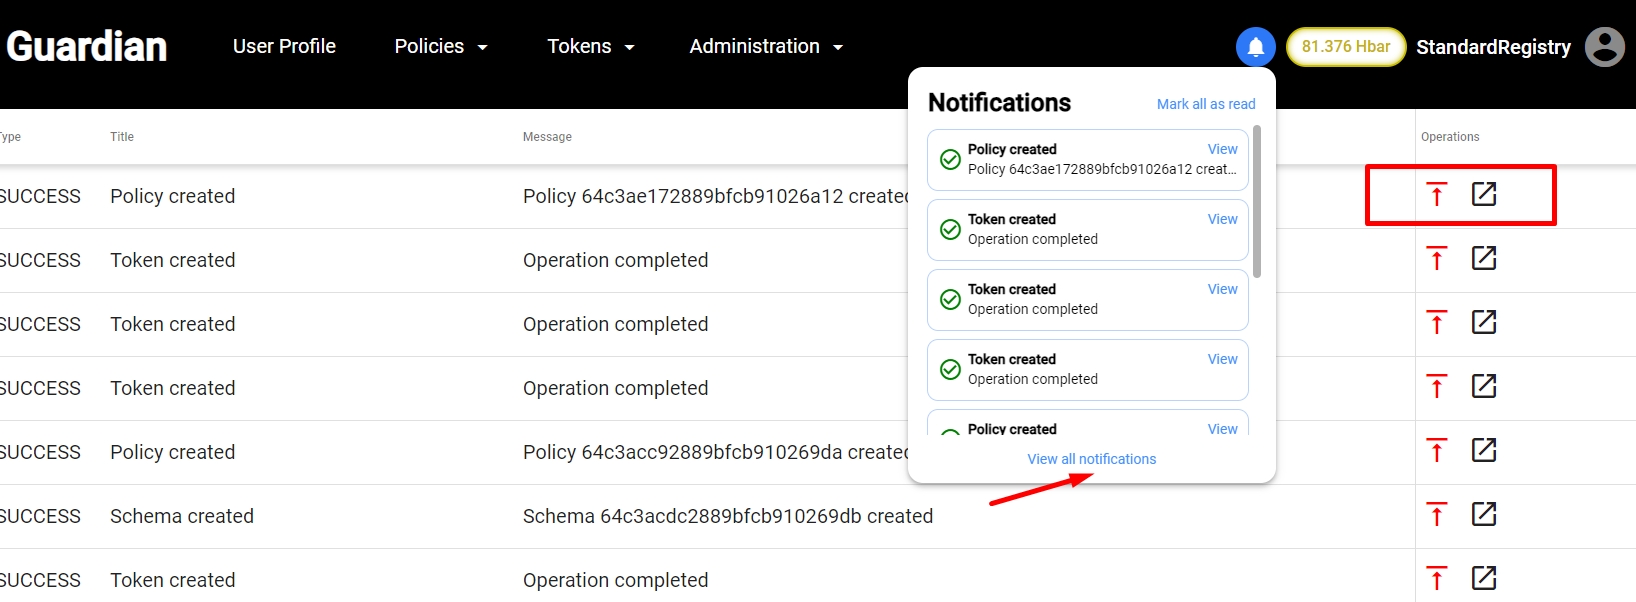View the Policy 64c3ae17 notification
Viewport: 1636px width, 602px height.
1222,149
